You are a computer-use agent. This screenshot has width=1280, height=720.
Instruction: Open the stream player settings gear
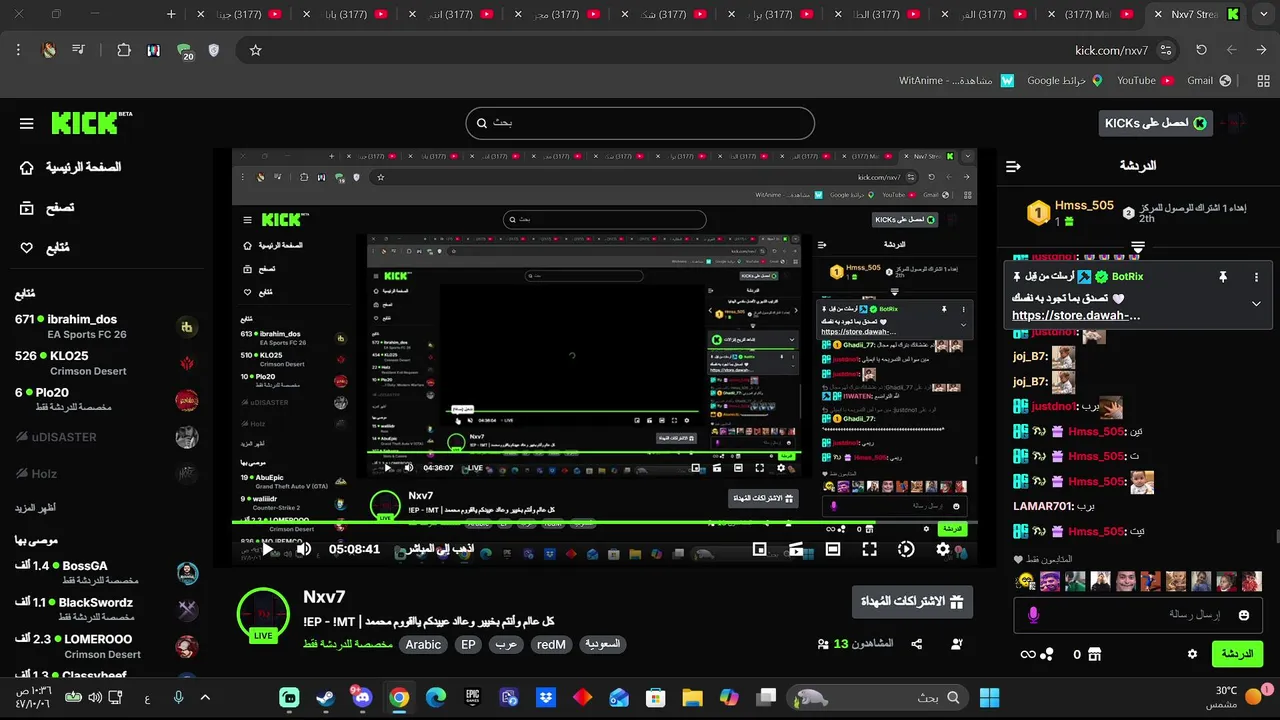pyautogui.click(x=943, y=549)
